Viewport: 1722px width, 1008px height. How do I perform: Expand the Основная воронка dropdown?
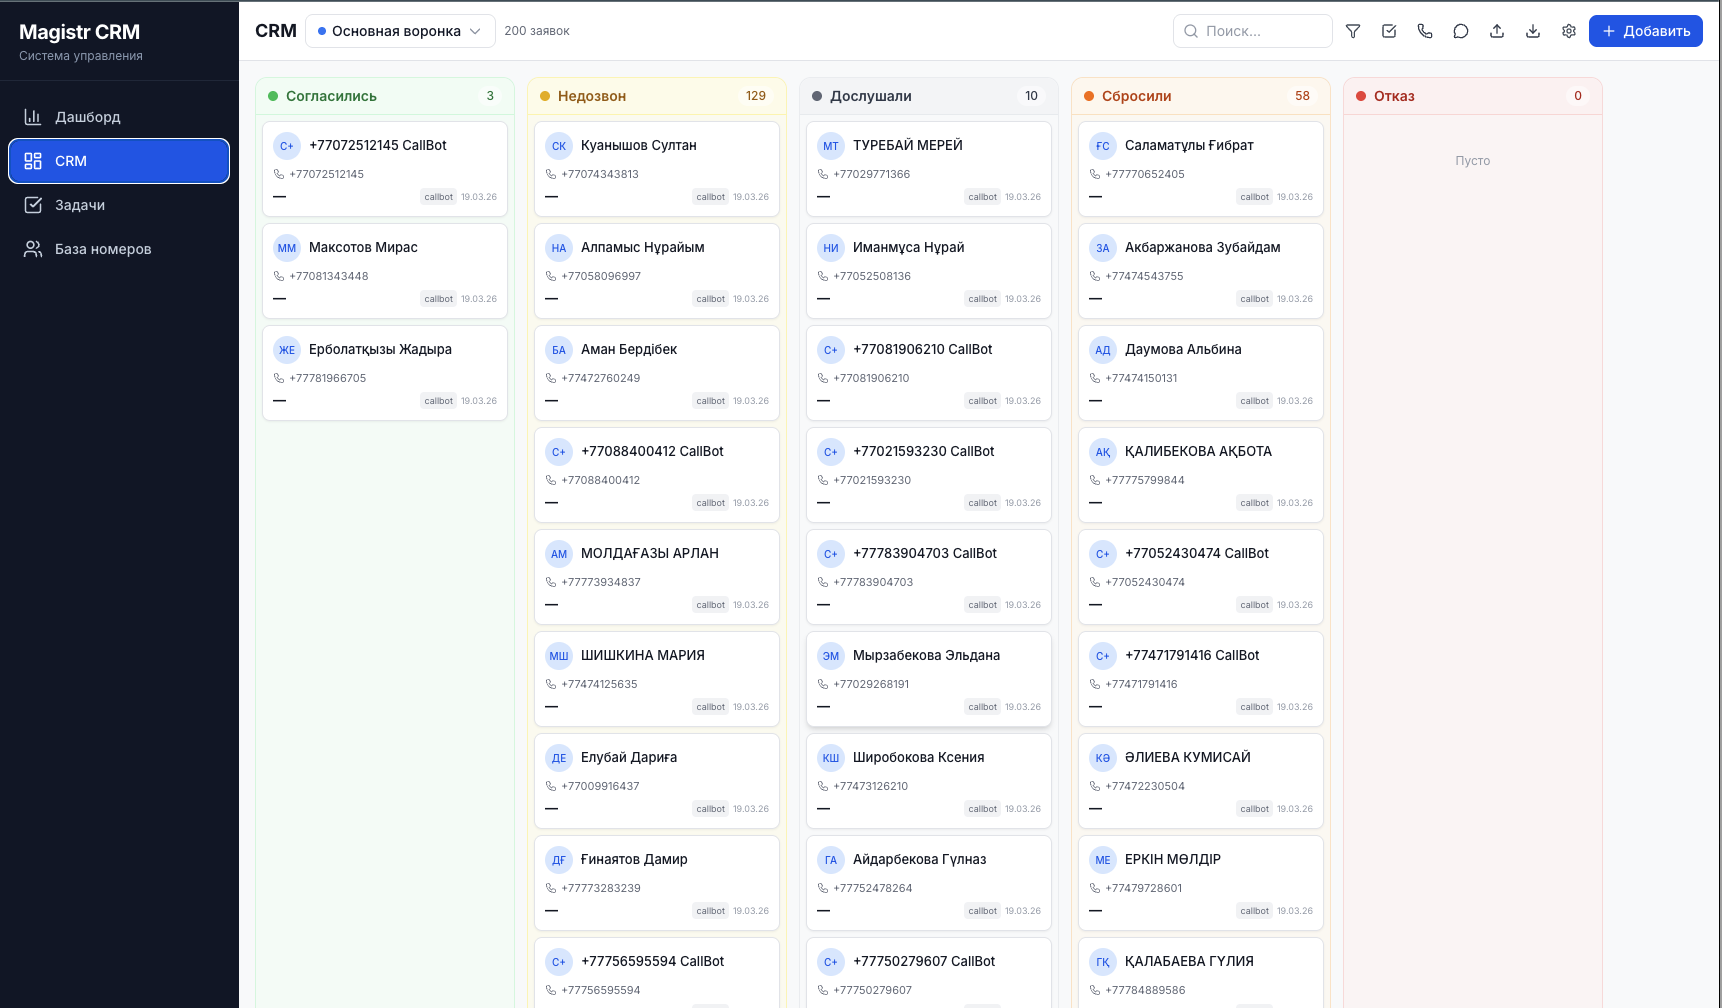tap(400, 31)
